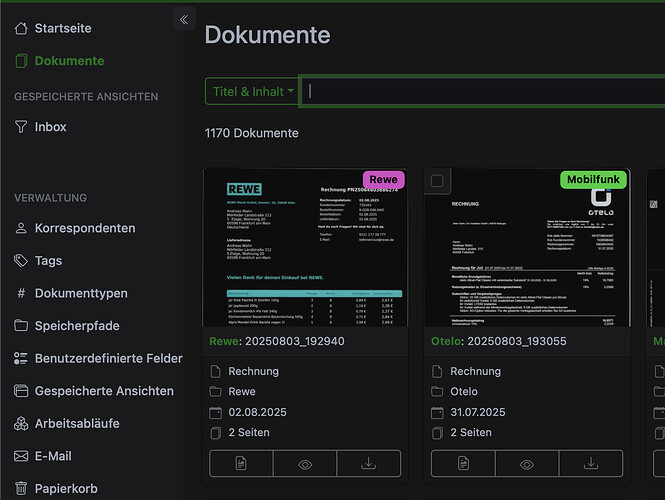
Task: Open Dokumente in the sidebar
Action: (69, 61)
